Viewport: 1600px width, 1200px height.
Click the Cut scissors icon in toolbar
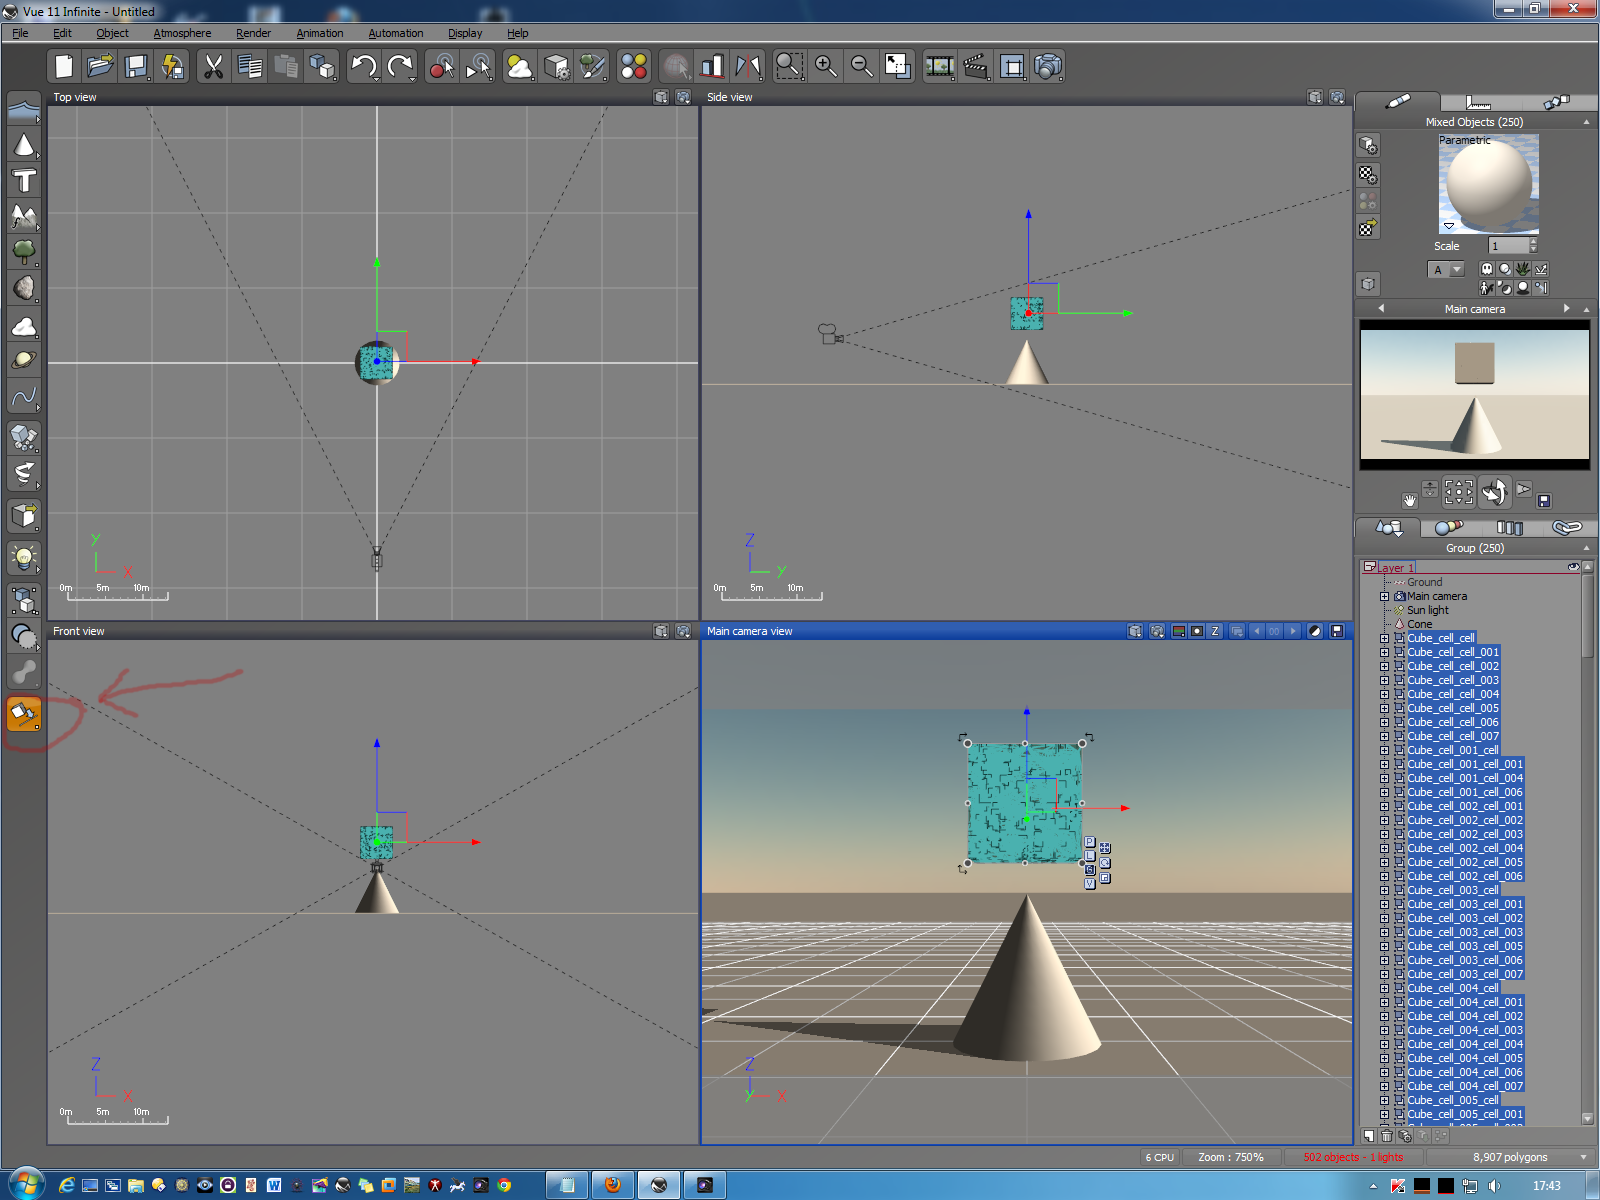(213, 67)
